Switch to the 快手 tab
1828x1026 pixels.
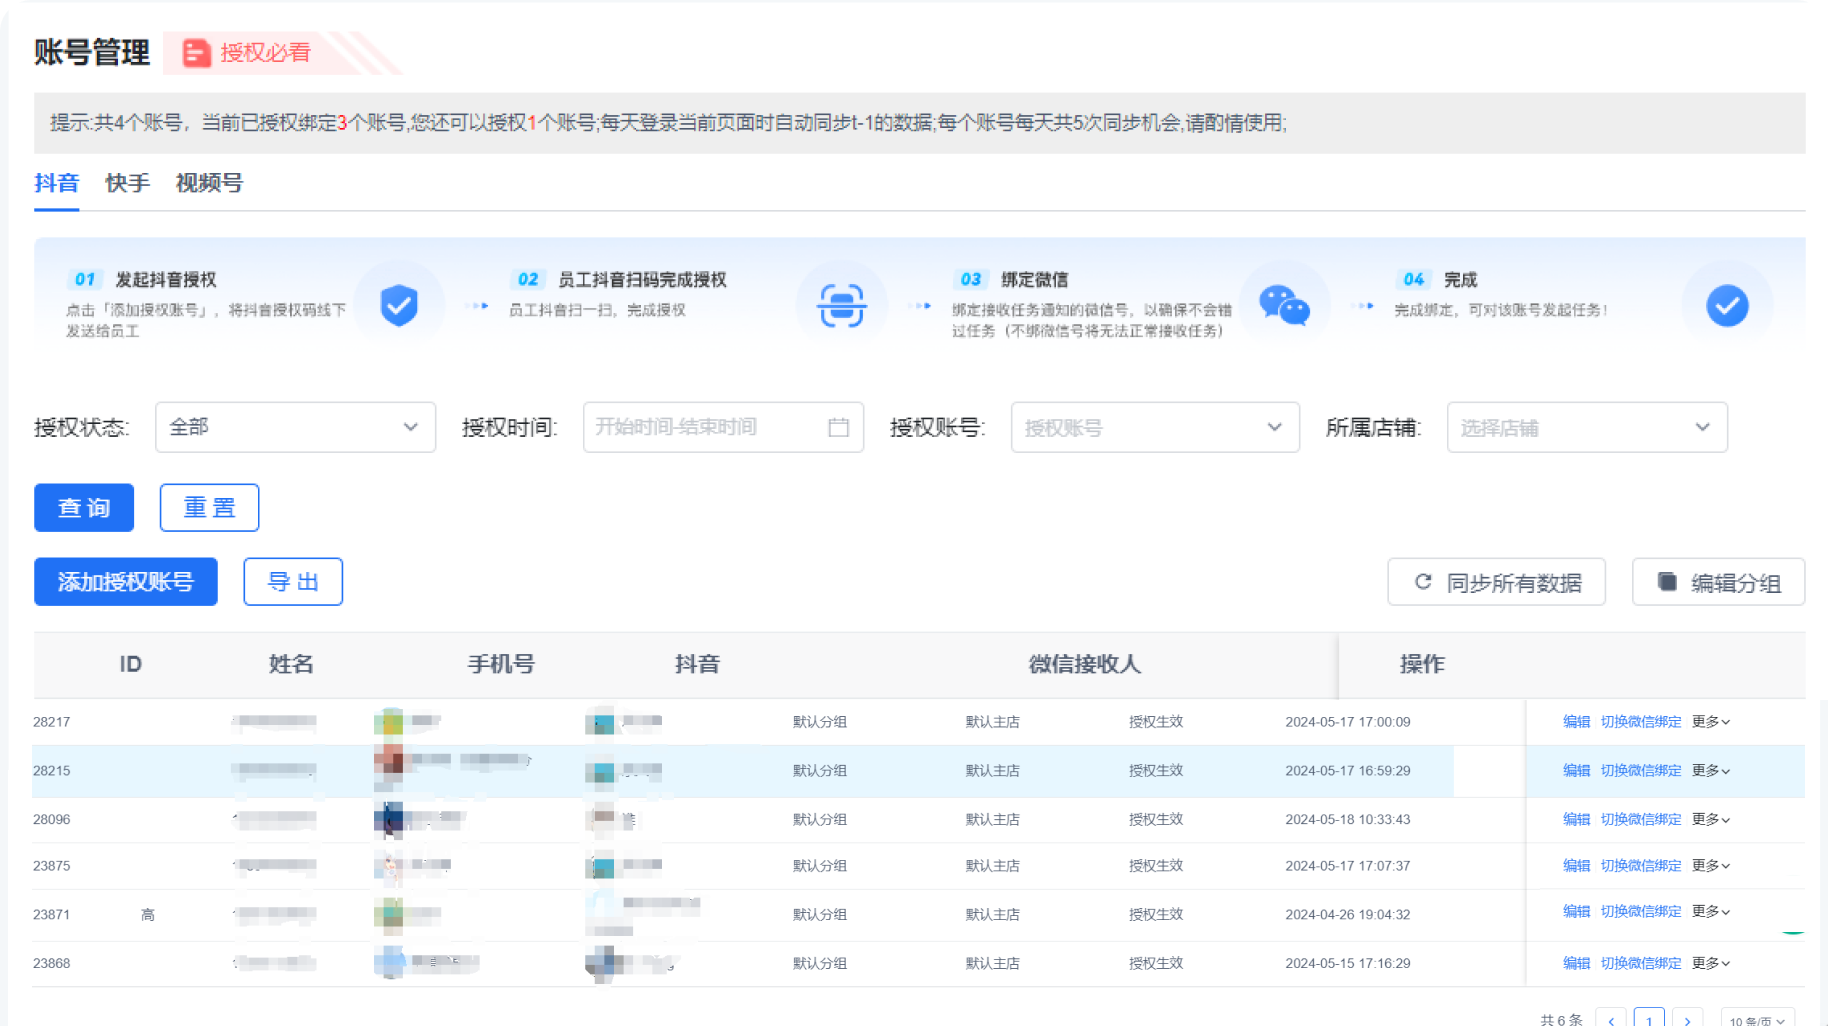click(x=127, y=183)
